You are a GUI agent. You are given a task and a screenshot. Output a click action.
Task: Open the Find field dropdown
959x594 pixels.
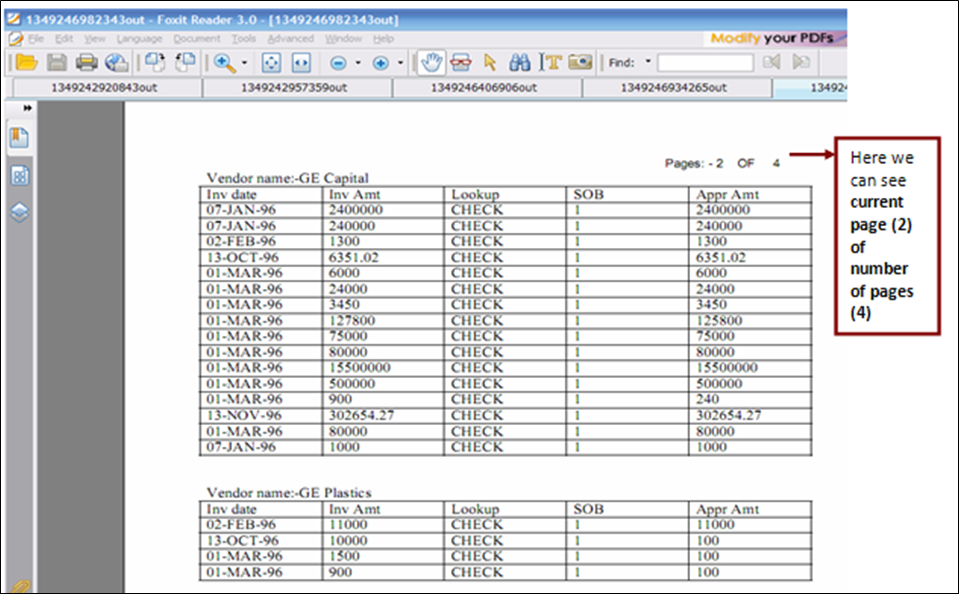click(647, 62)
